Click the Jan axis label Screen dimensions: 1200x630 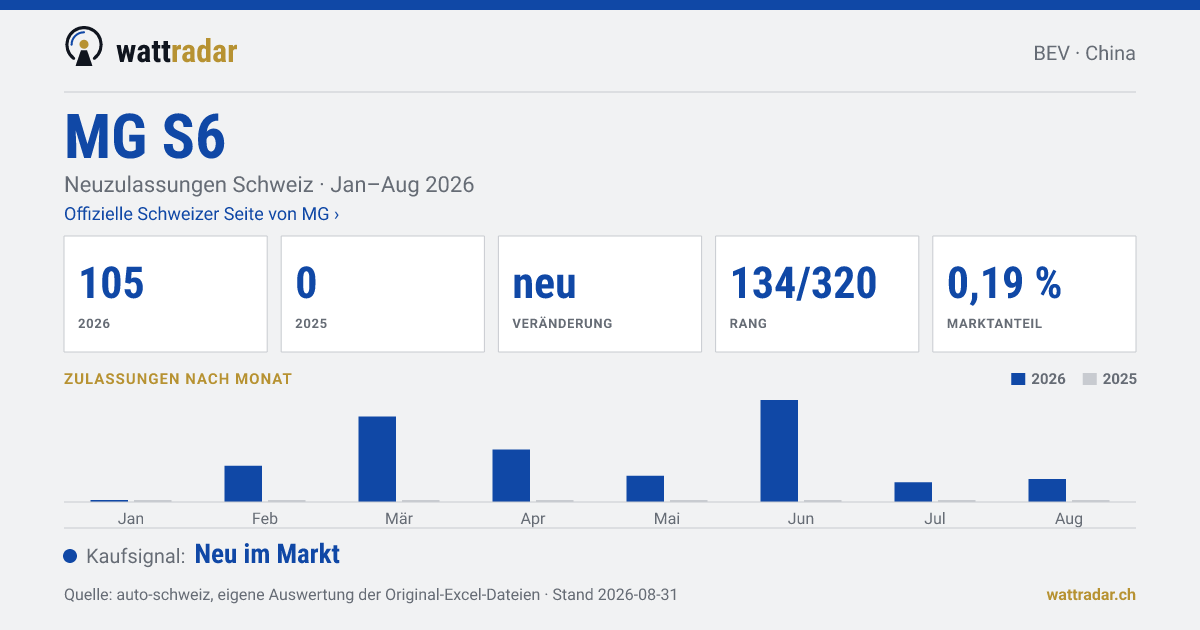131,518
